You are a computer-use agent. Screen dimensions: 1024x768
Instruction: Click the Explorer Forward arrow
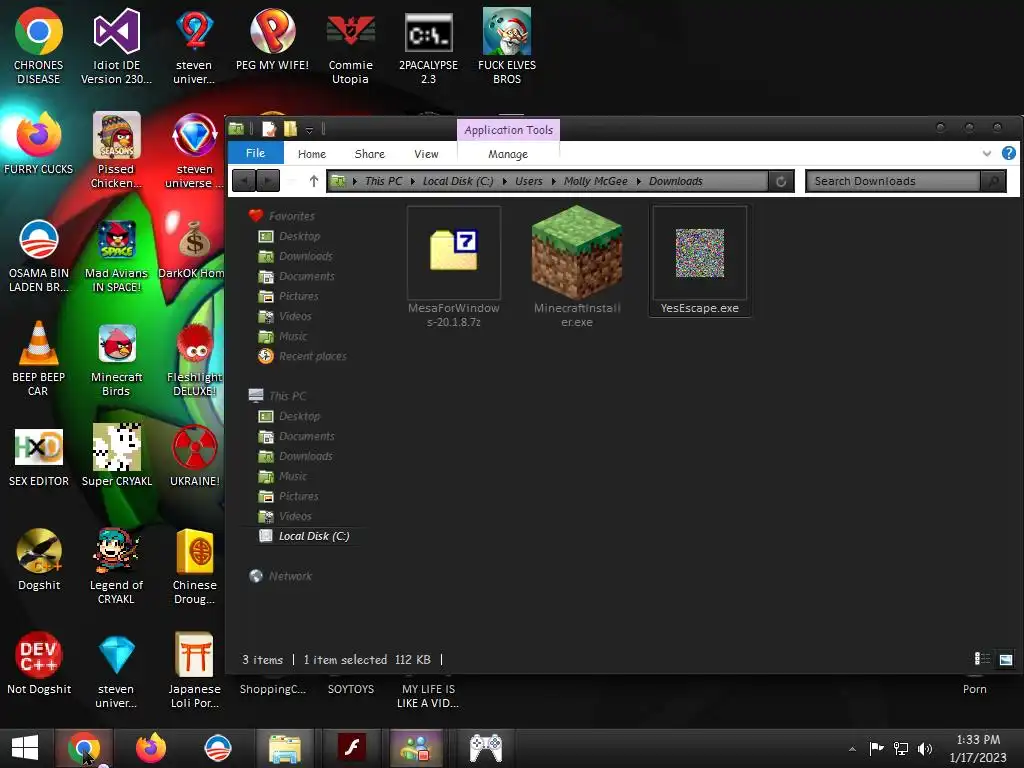268,181
